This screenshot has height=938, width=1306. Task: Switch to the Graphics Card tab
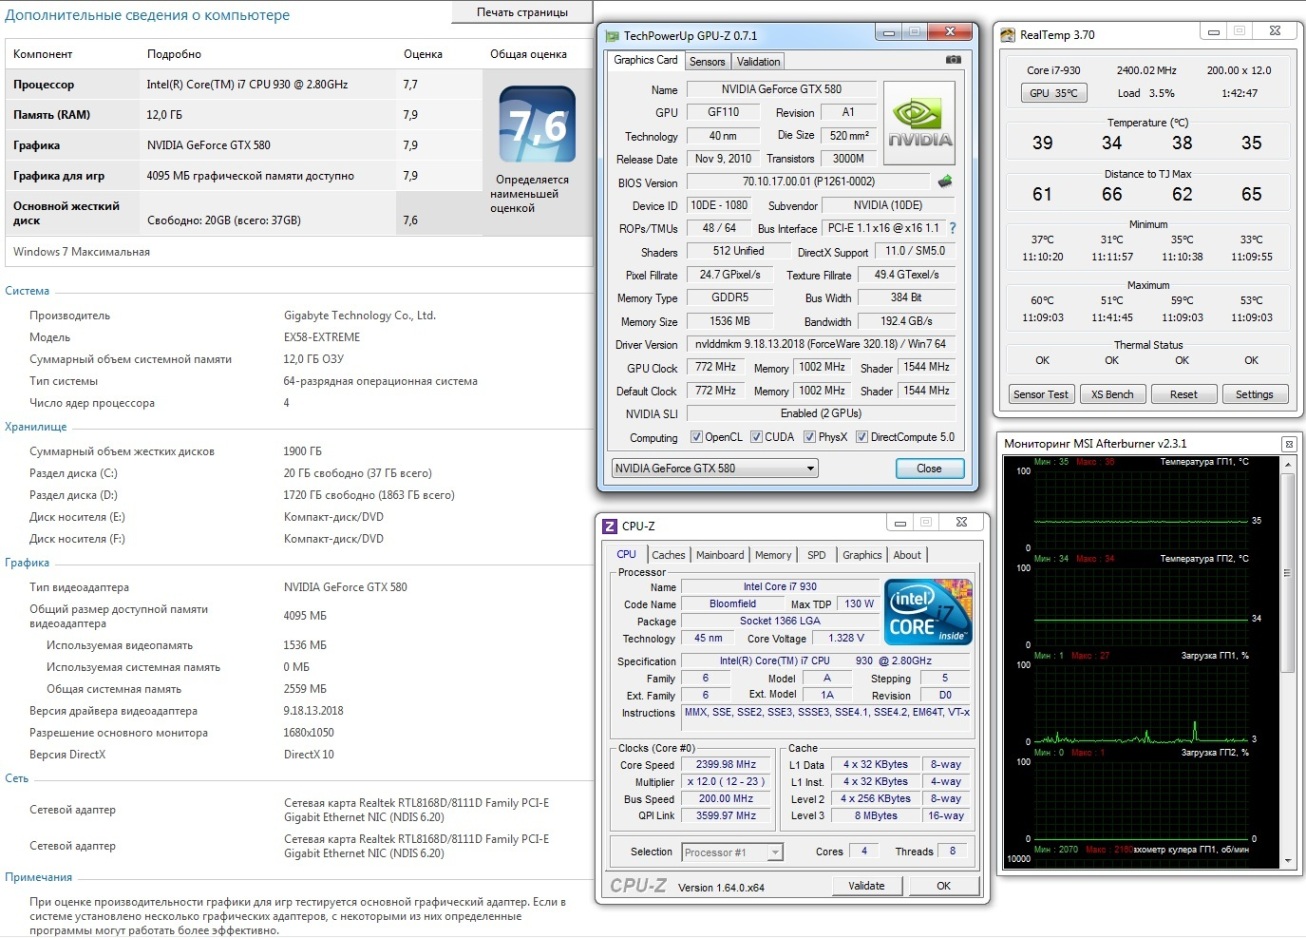coord(645,60)
